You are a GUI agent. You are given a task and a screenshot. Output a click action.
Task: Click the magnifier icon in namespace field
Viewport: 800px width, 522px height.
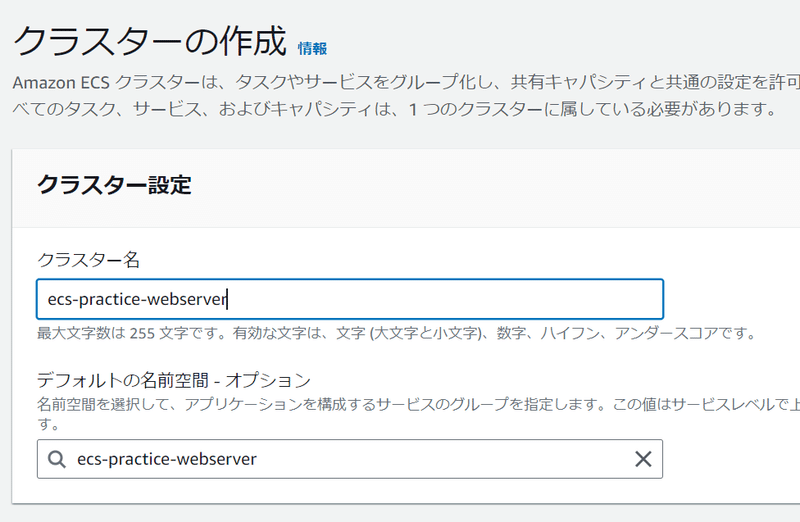[57, 459]
